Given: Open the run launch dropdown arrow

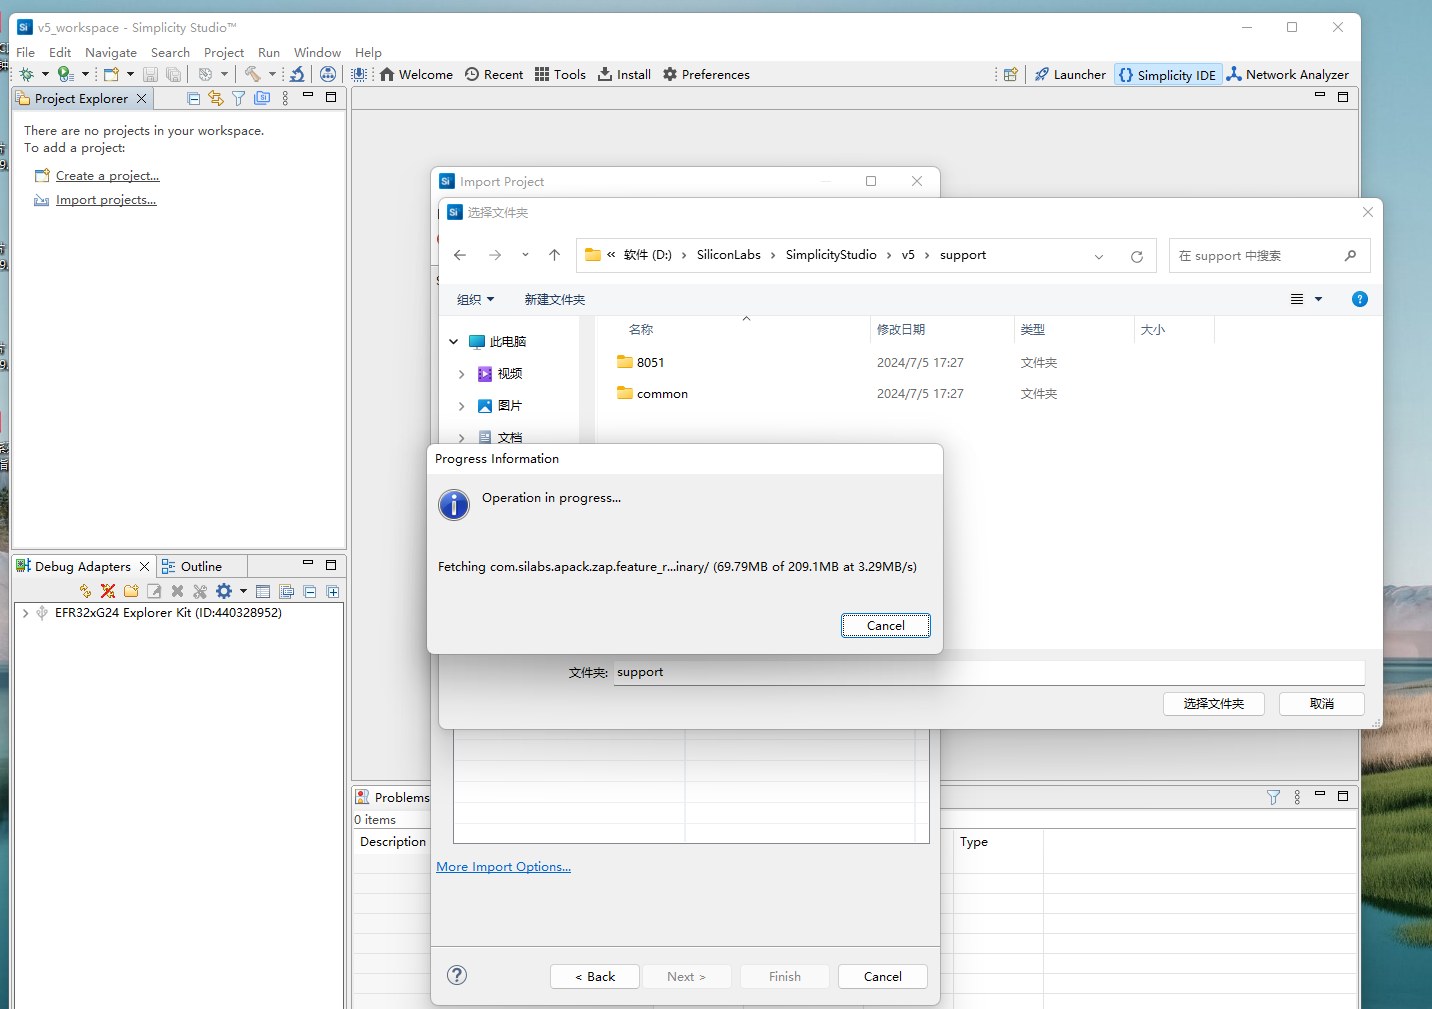Looking at the screenshot, I should [85, 74].
